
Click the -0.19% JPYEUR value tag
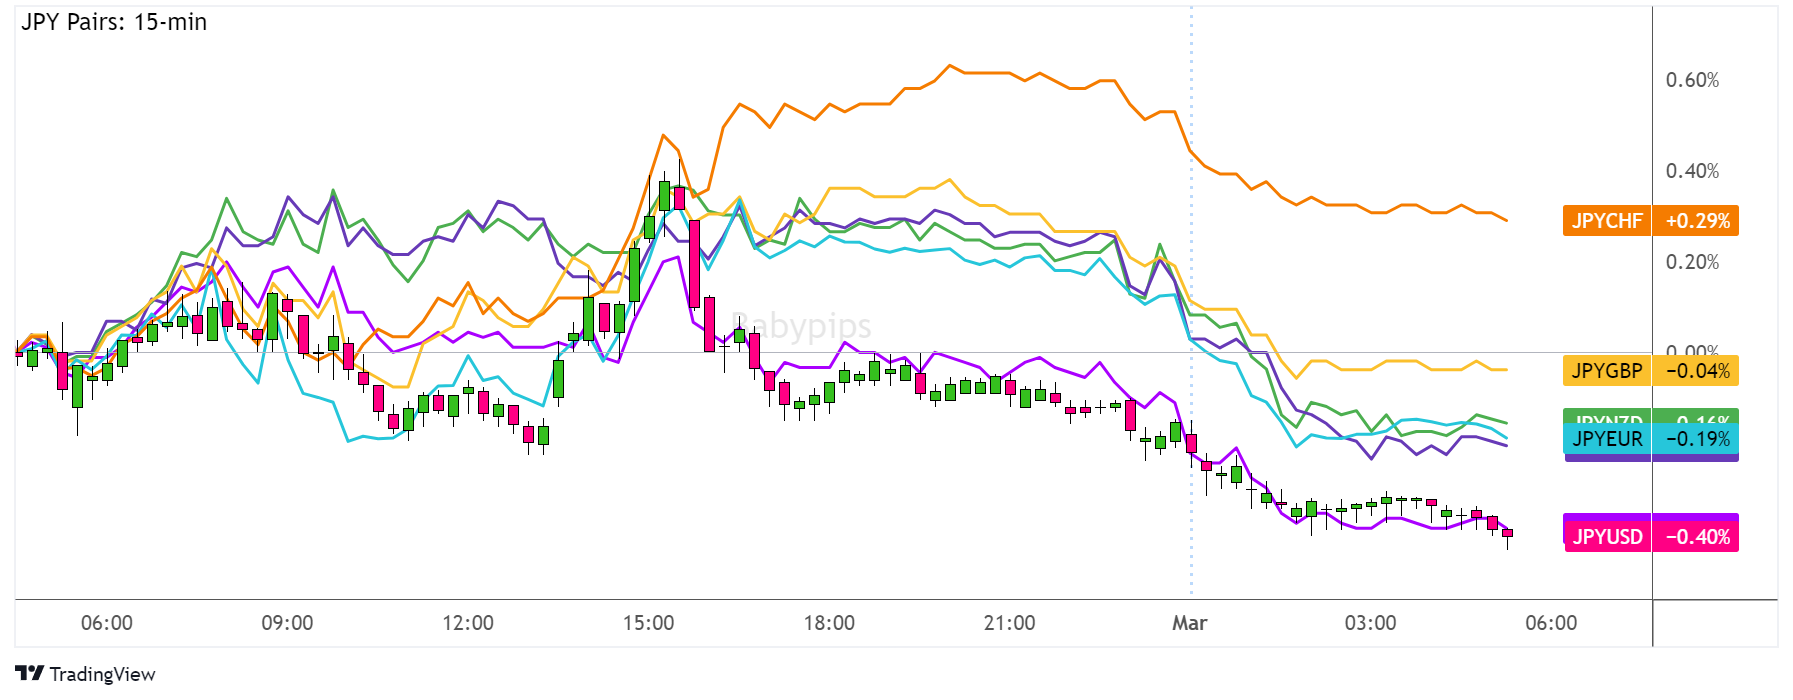tap(1696, 439)
